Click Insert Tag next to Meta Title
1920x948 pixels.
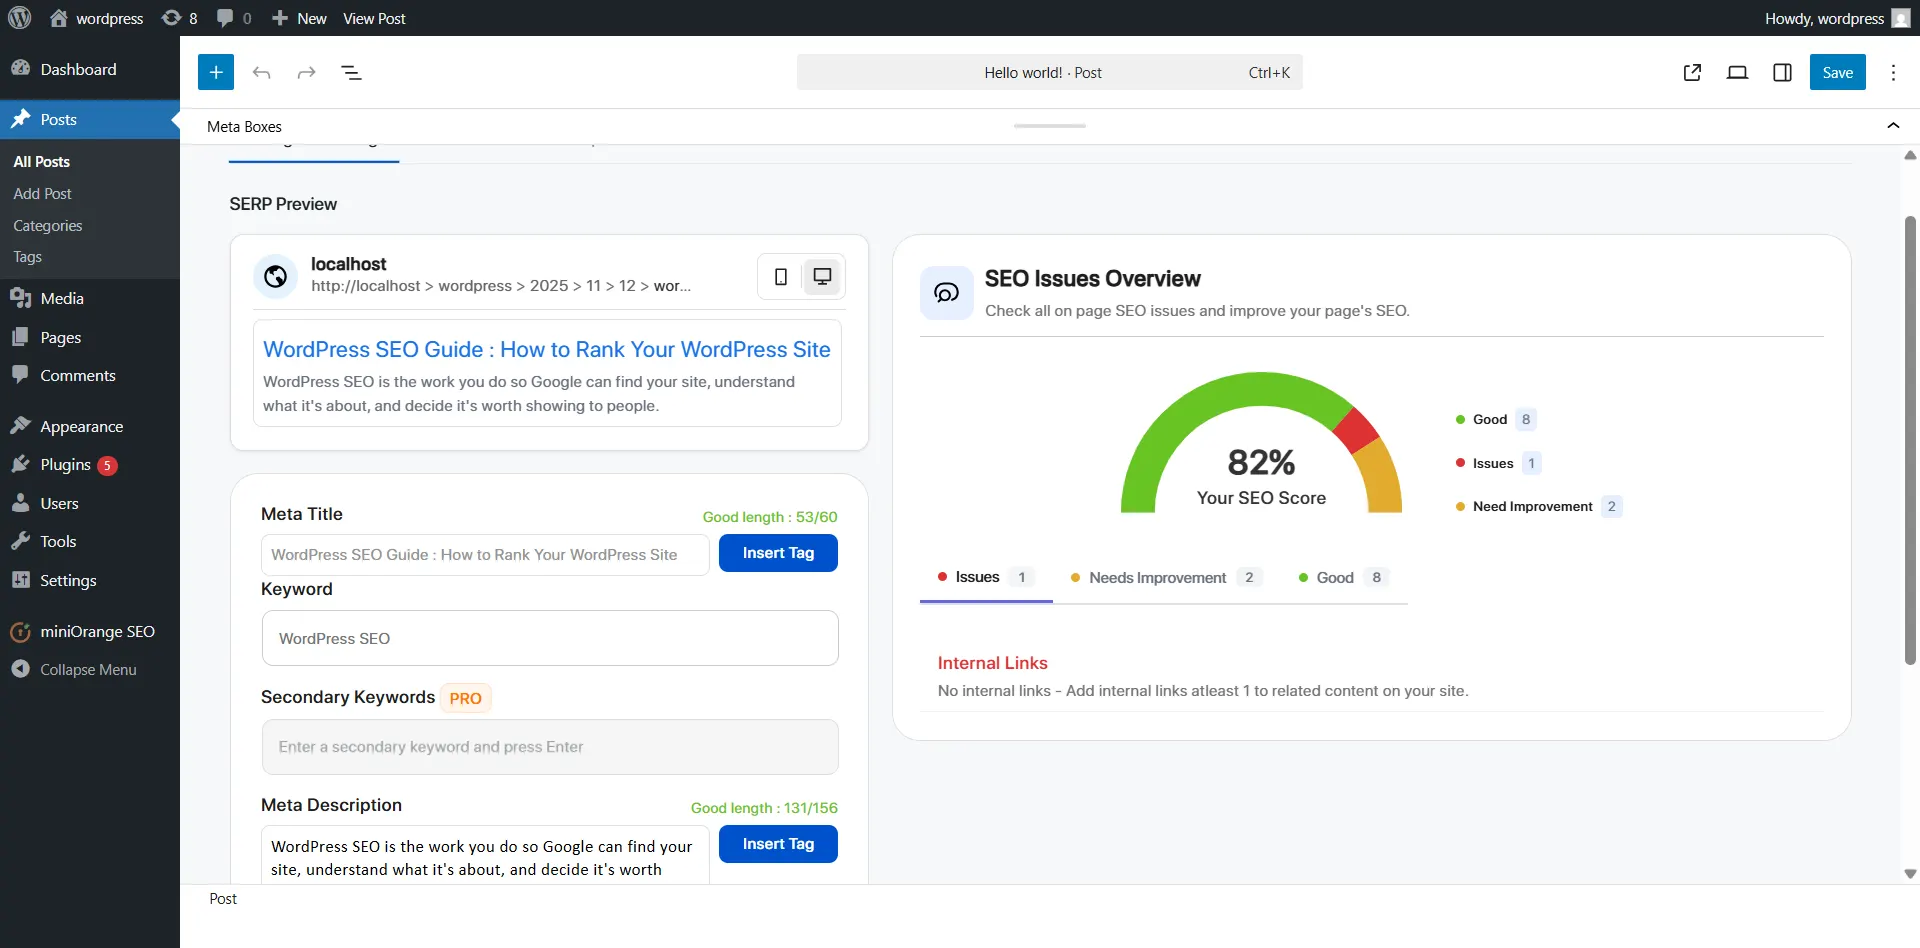(x=778, y=553)
